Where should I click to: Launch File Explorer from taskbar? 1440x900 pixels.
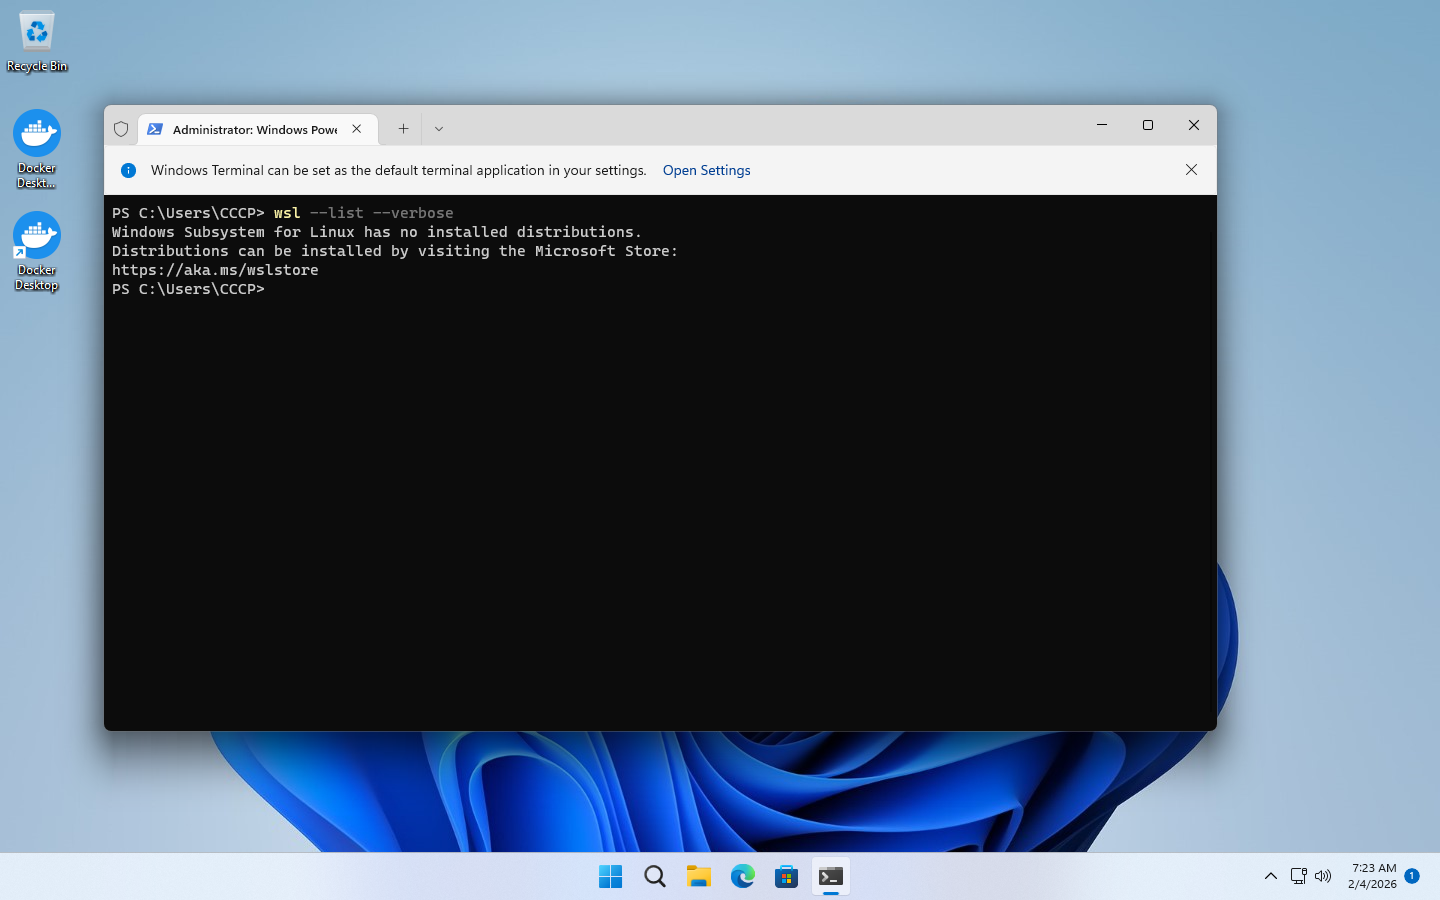click(698, 877)
